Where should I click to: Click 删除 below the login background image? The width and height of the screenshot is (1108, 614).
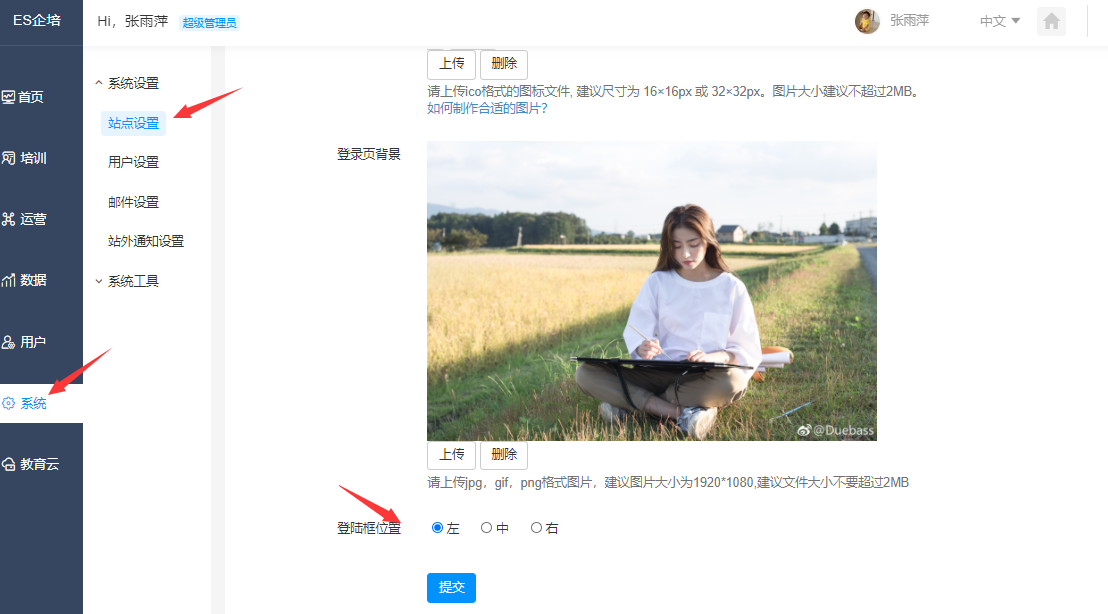point(504,454)
